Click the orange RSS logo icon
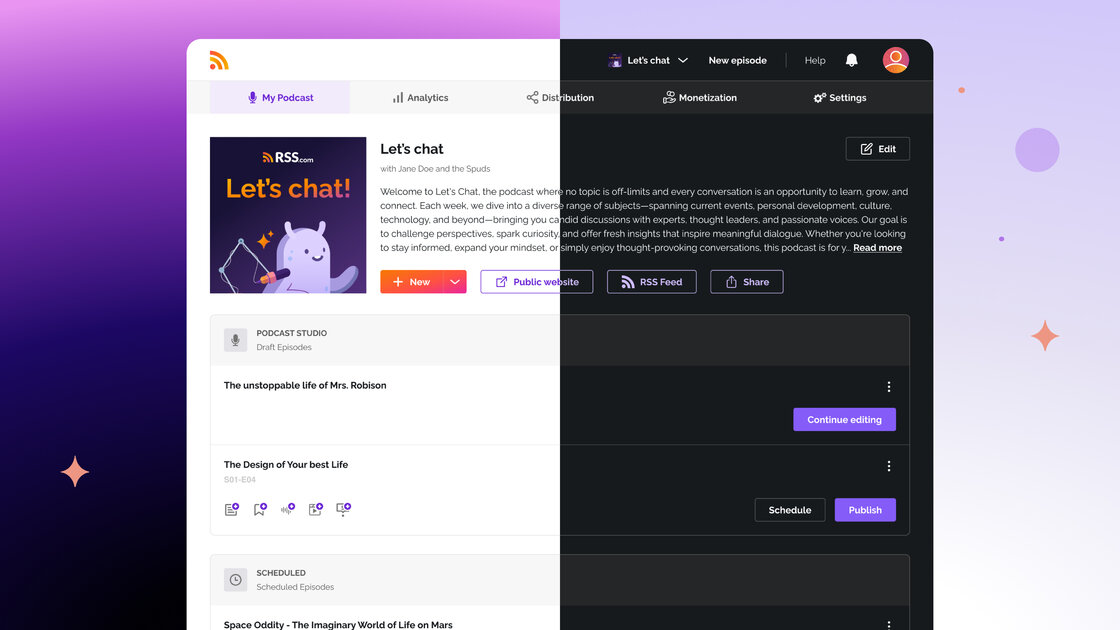This screenshot has height=630, width=1120. (x=219, y=60)
